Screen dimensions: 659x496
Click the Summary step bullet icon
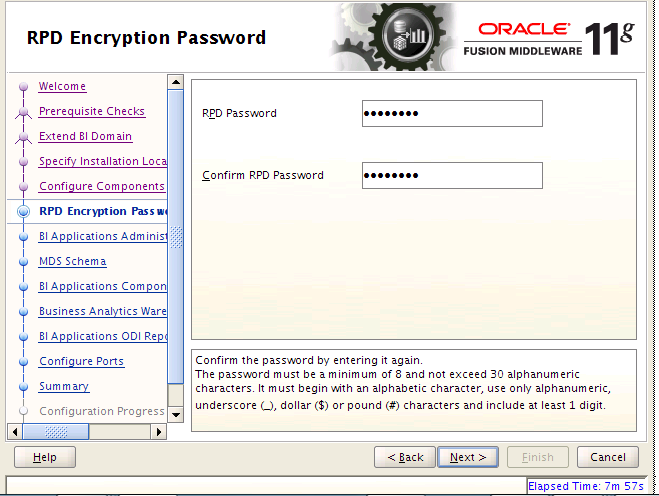(24, 387)
